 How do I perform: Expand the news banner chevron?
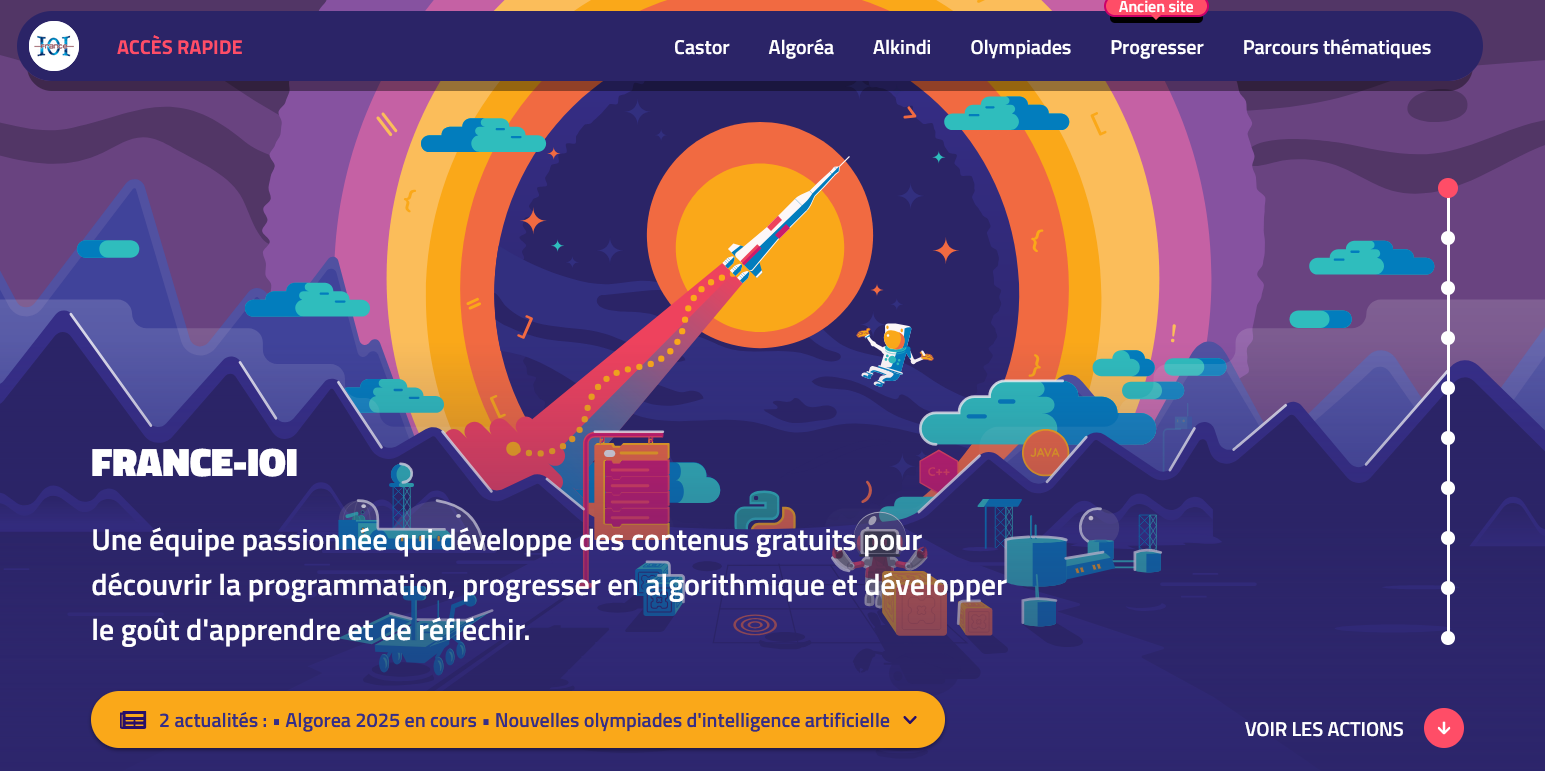[910, 720]
